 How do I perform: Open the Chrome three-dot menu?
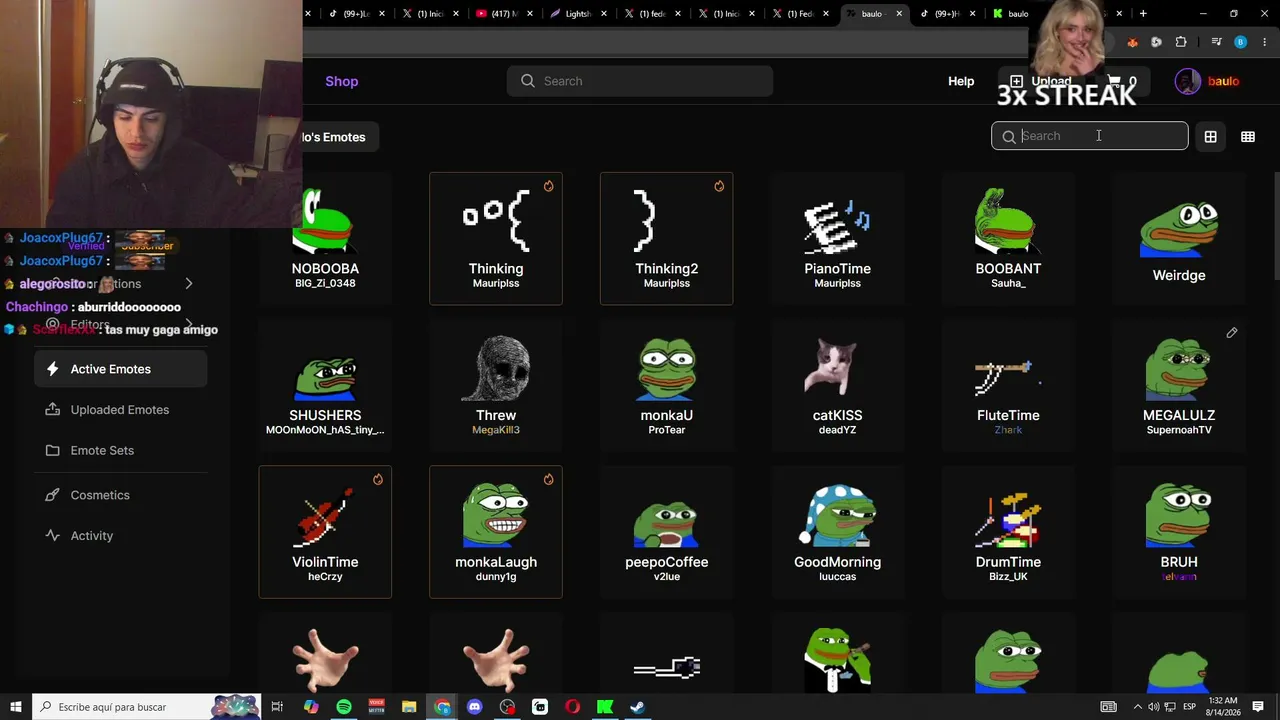(x=1265, y=42)
